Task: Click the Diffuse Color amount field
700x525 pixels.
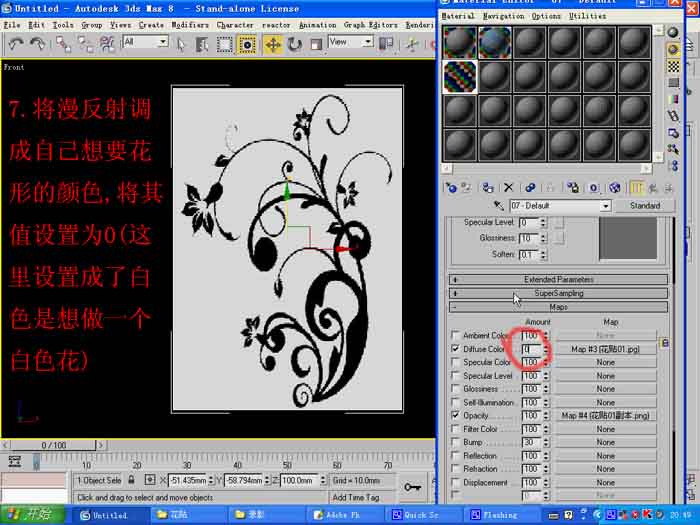Action: pyautogui.click(x=532, y=349)
